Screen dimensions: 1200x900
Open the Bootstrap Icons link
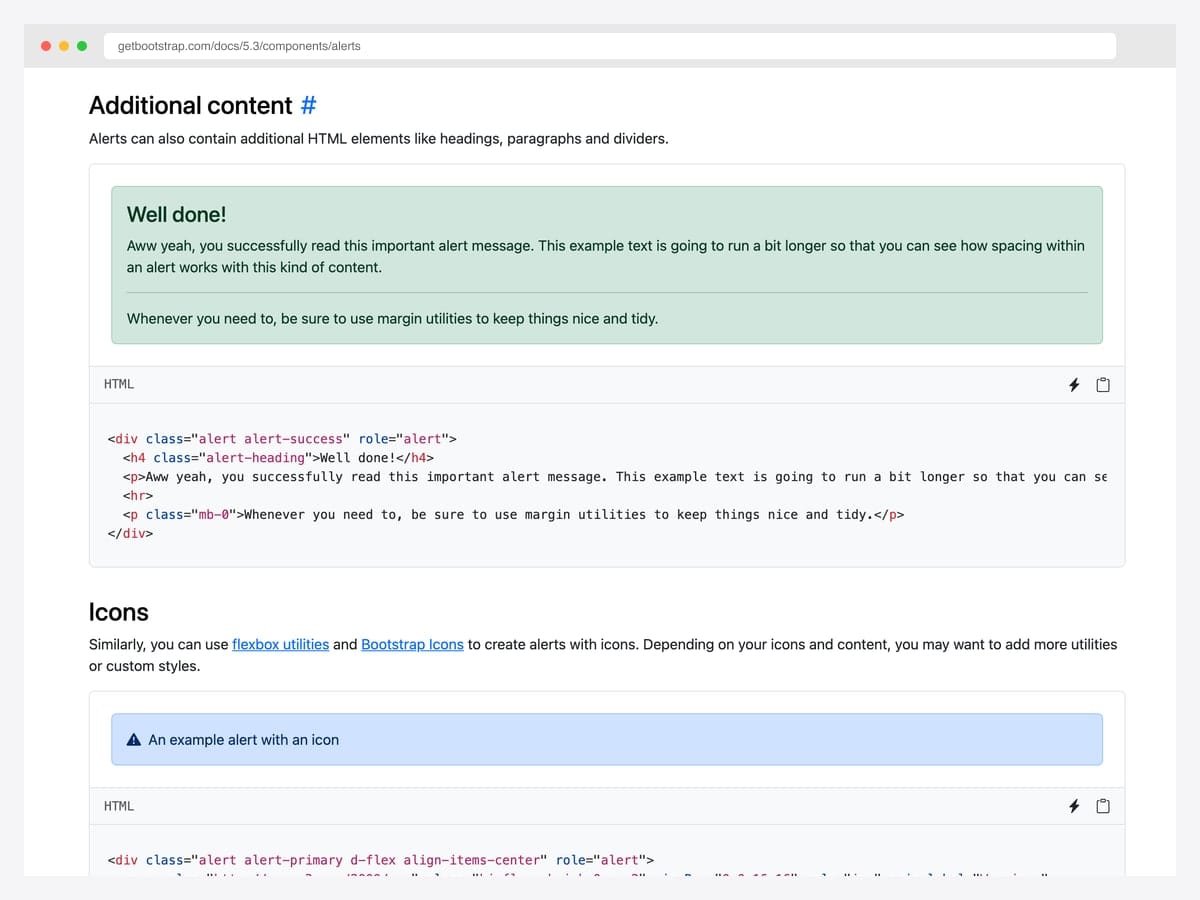412,644
